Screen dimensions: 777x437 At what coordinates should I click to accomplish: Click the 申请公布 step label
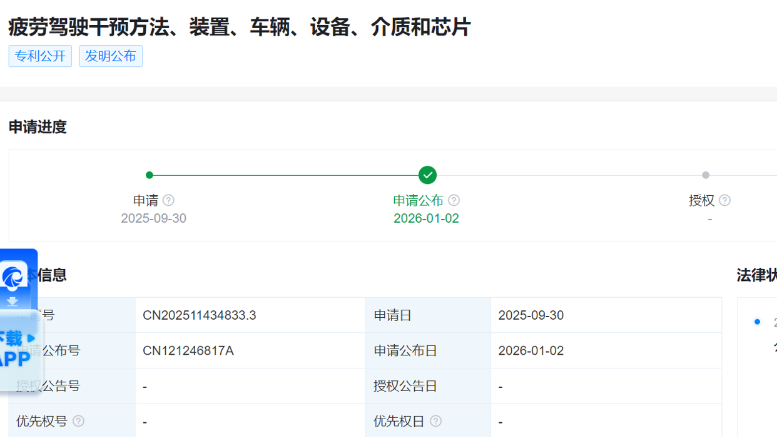pos(418,200)
